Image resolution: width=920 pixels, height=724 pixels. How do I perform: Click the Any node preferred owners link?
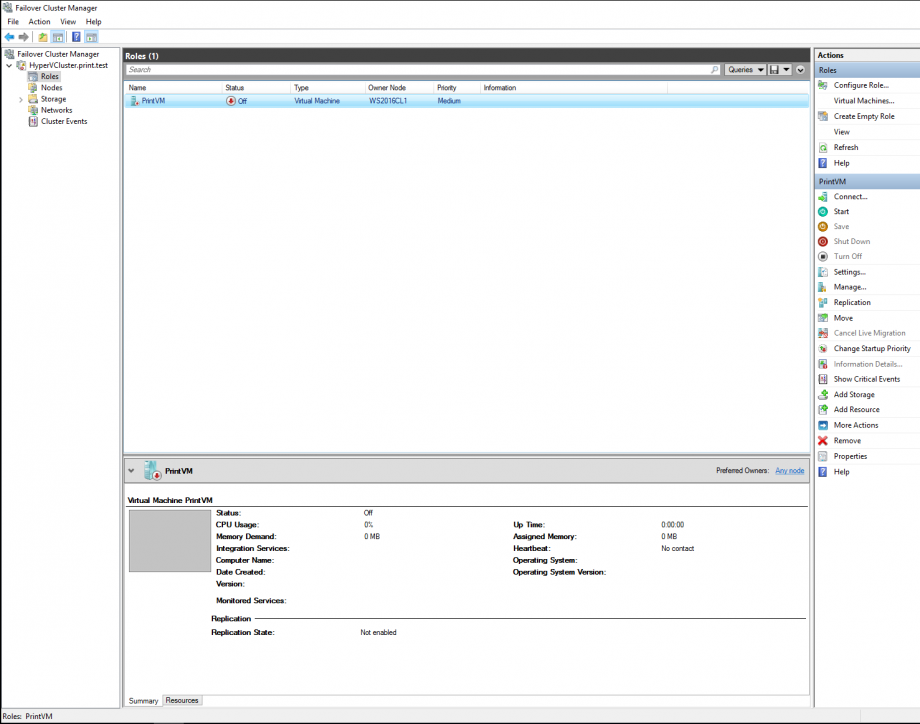click(789, 470)
